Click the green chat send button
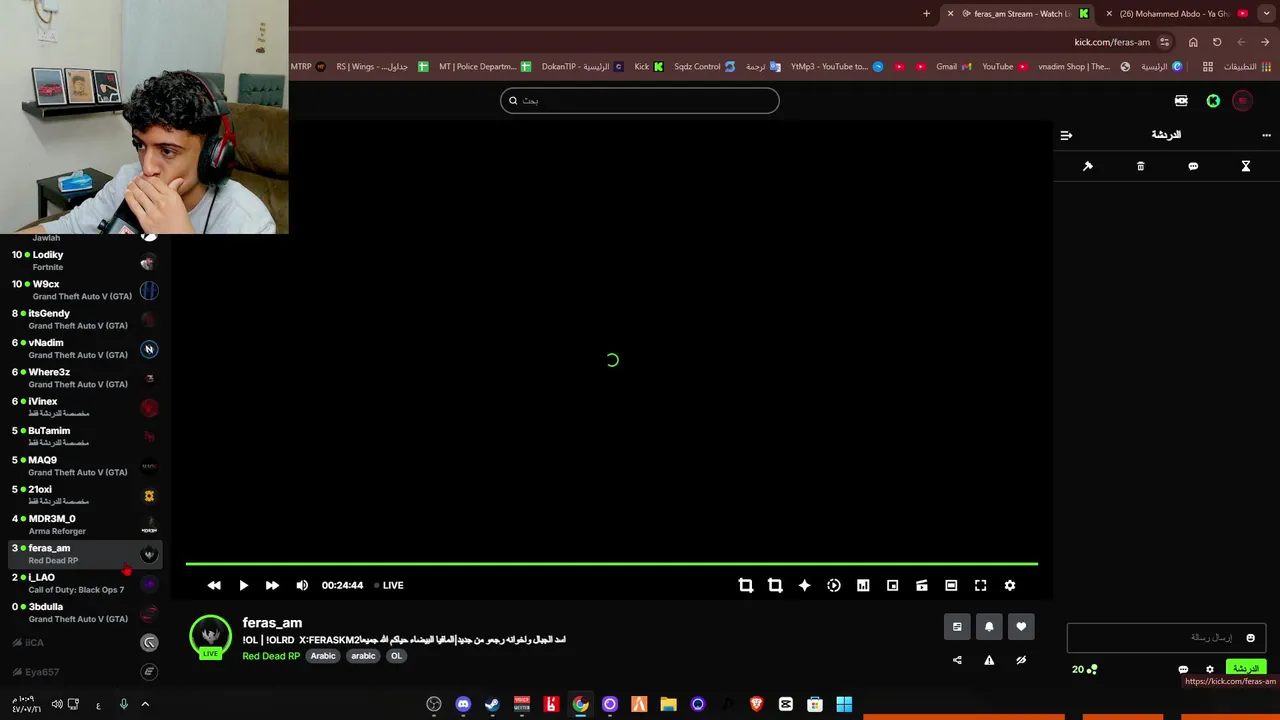The image size is (1280, 720). (1246, 668)
